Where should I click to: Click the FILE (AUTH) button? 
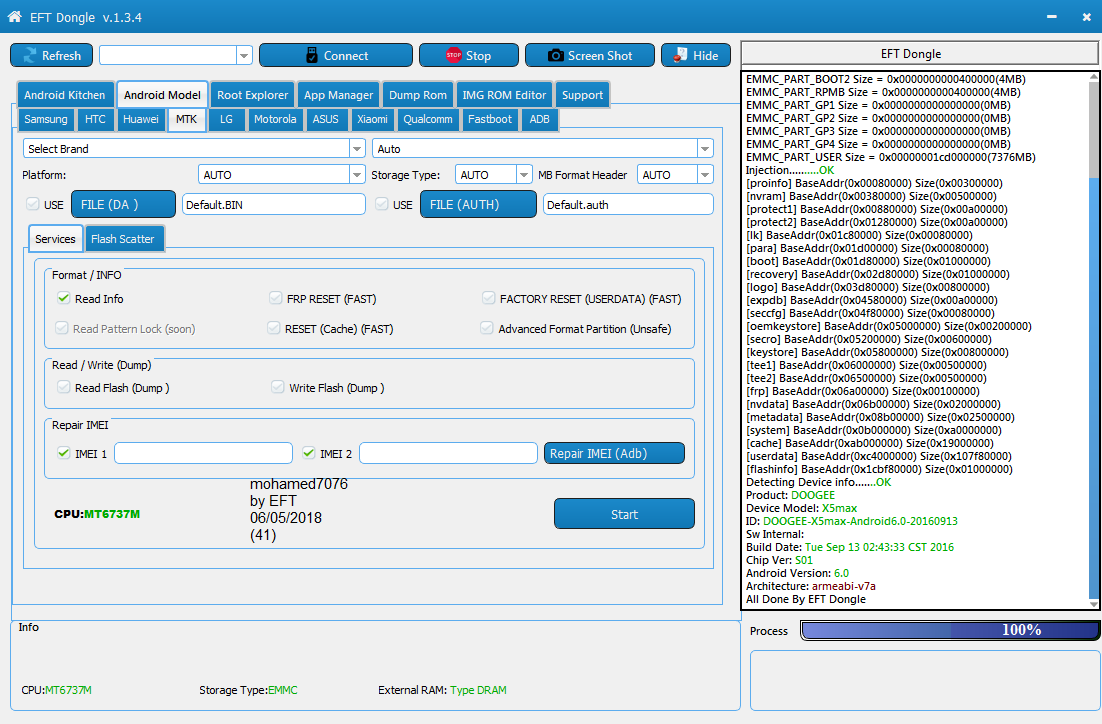click(478, 205)
